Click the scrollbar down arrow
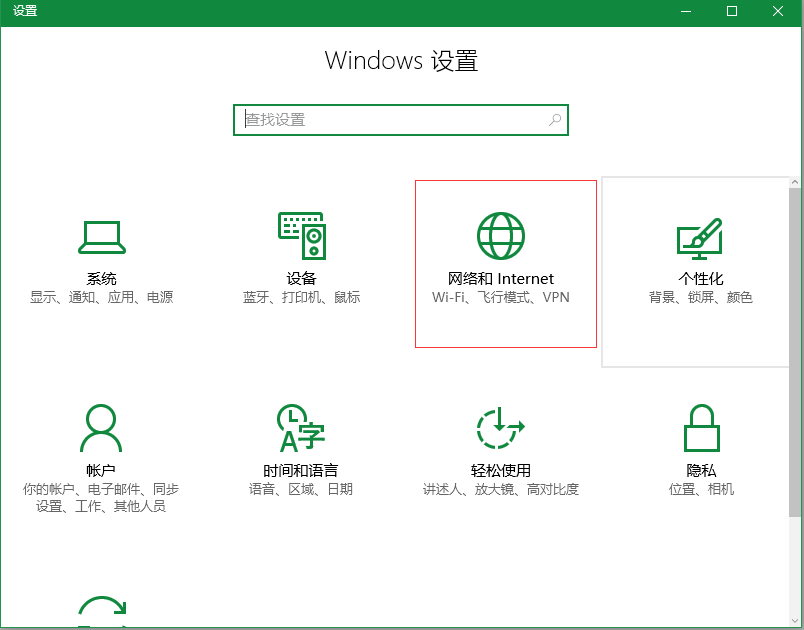Image resolution: width=804 pixels, height=630 pixels. click(x=795, y=621)
